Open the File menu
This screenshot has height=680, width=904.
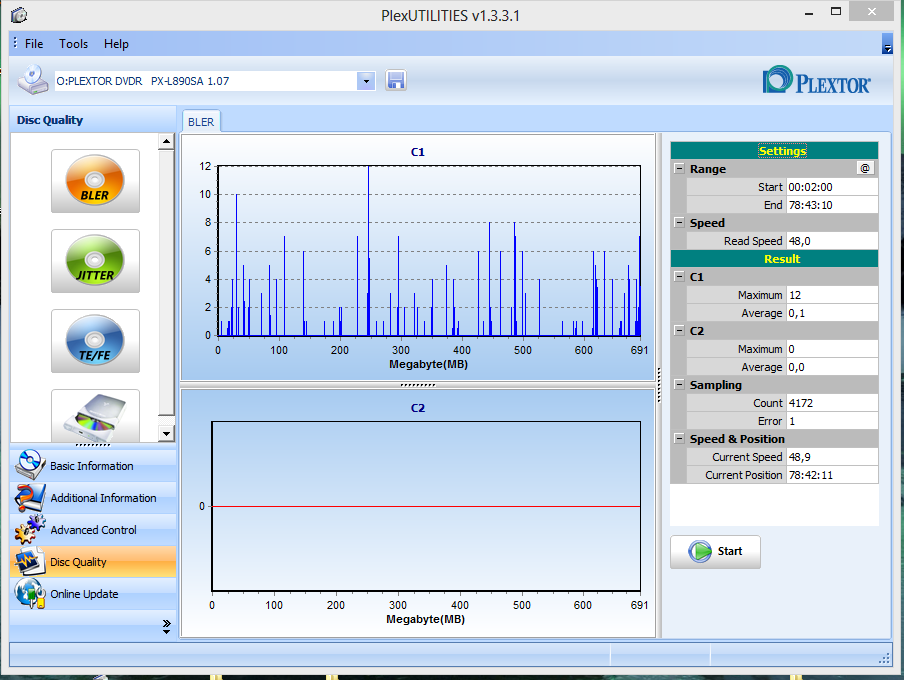click(x=34, y=44)
